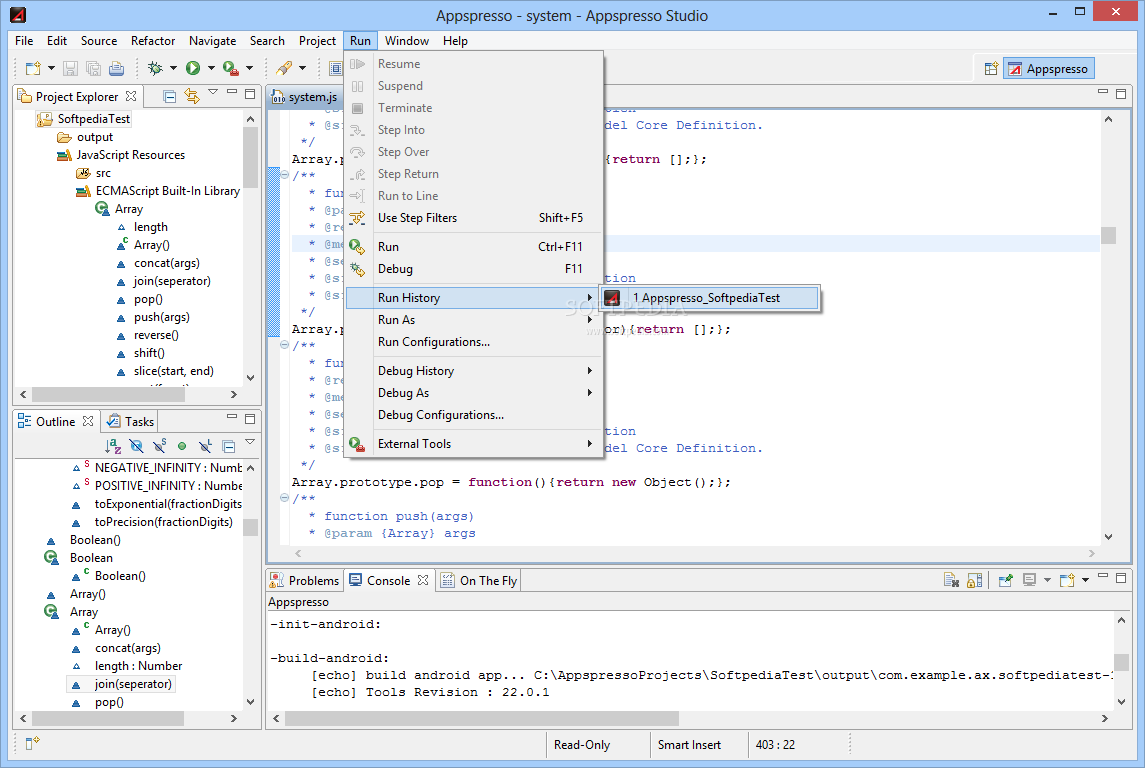Switch to the Problems tab
Image resolution: width=1145 pixels, height=768 pixels.
[x=305, y=580]
